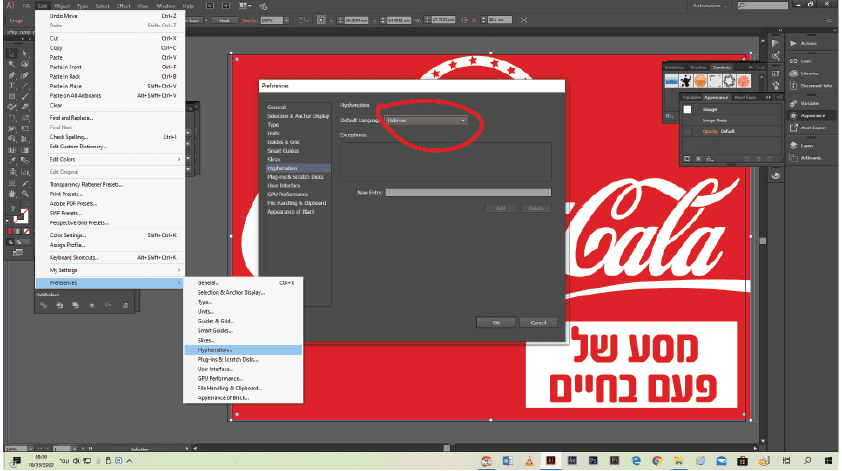Screen dimensions: 842x471
Task: Select the Selection tool in the toolbar
Action: (x=12, y=54)
